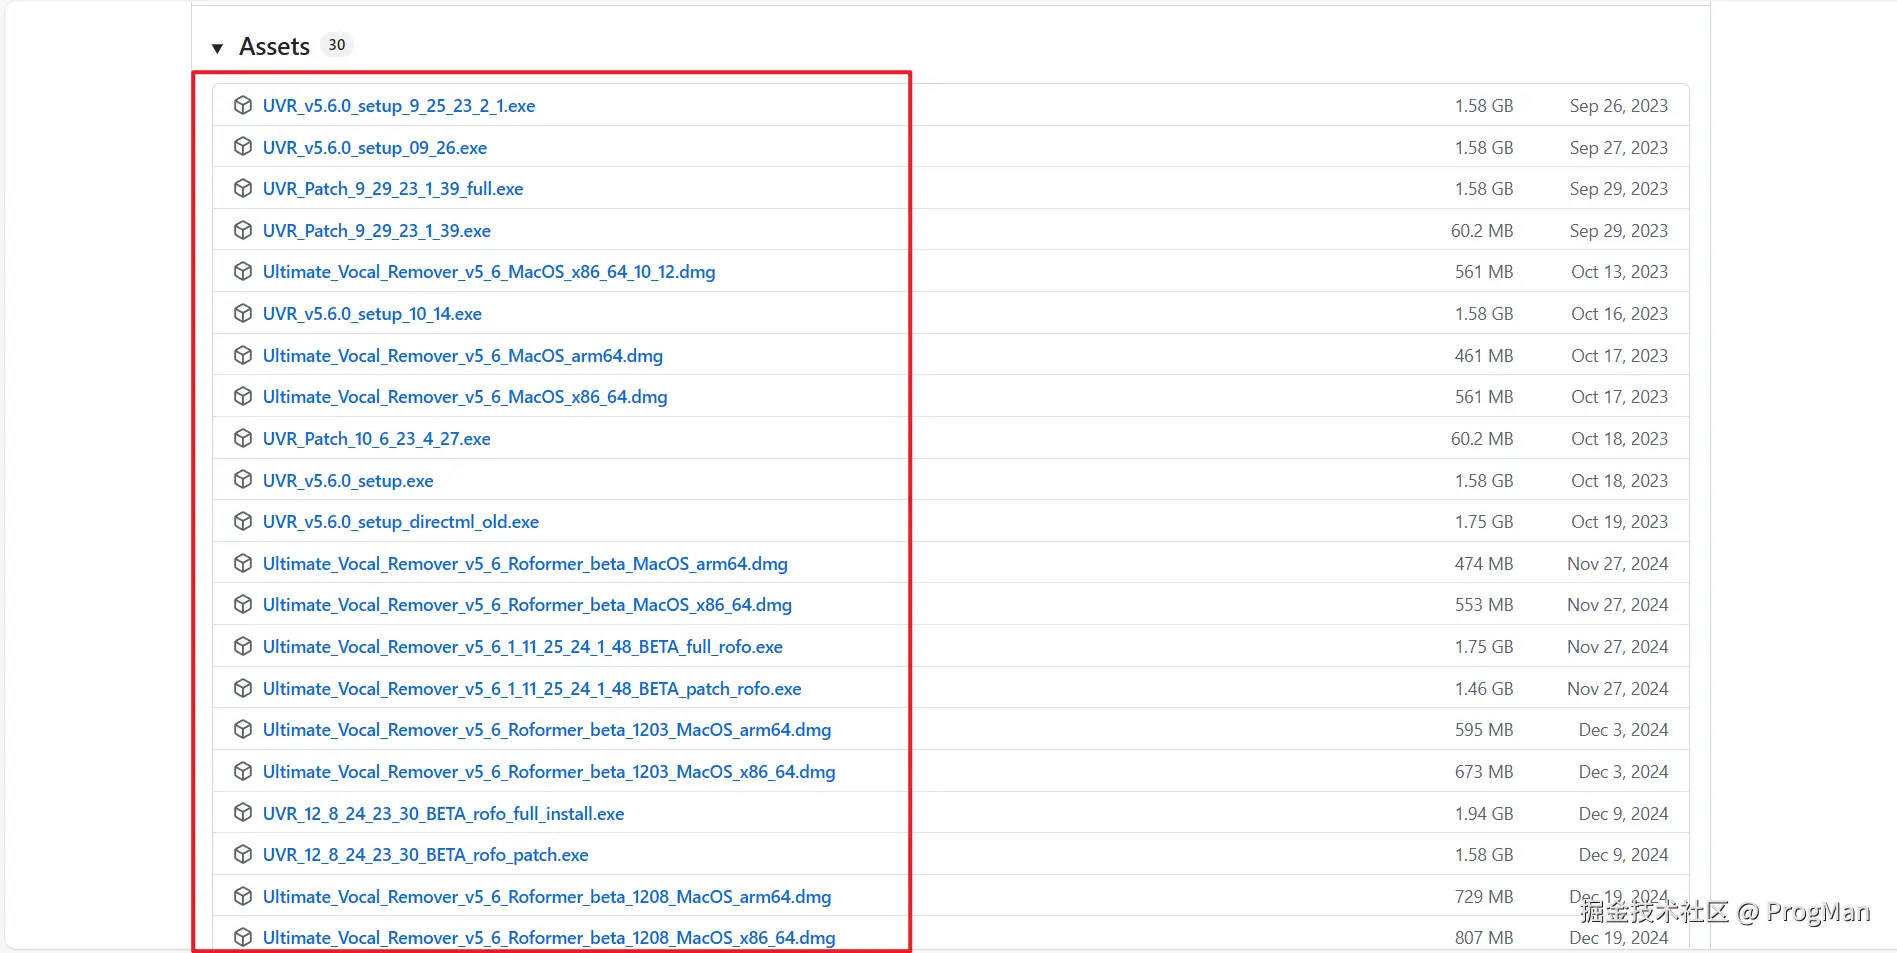Image resolution: width=1897 pixels, height=953 pixels.
Task: Click package icon beside UVR_Patch_10_6_23_4_27.exe
Action: coord(243,438)
